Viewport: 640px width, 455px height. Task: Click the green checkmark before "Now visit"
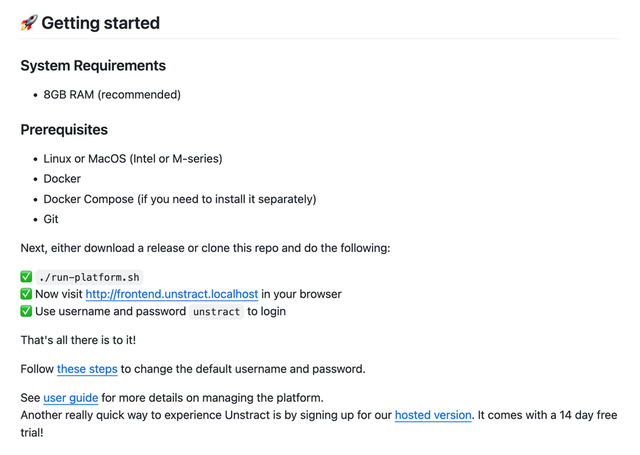point(26,294)
